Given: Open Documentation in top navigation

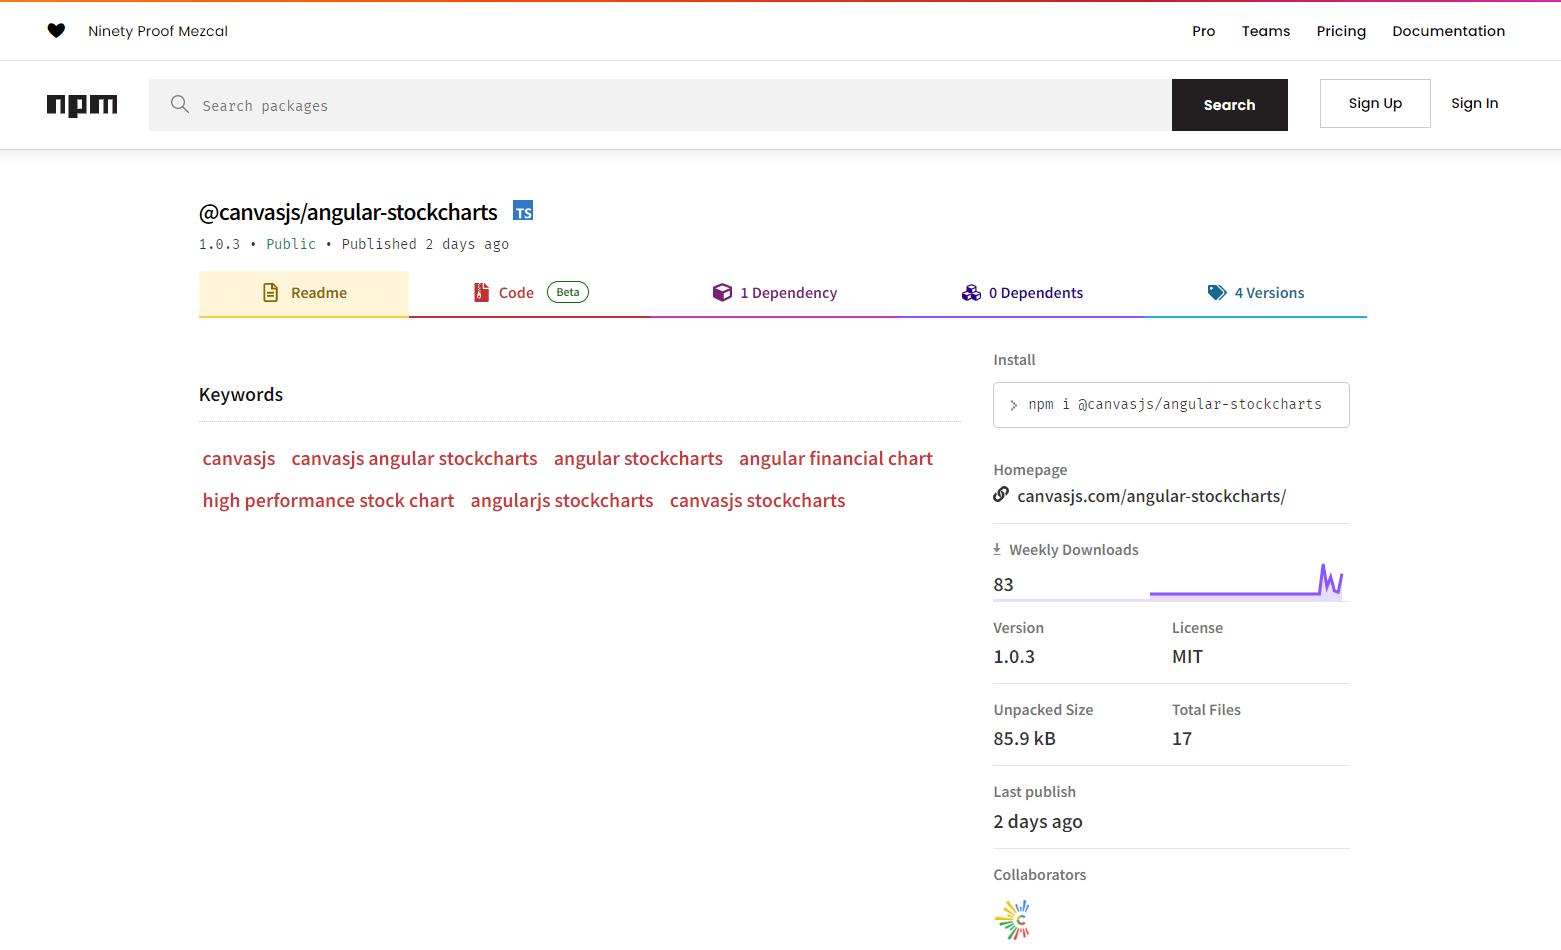Looking at the screenshot, I should [1449, 31].
